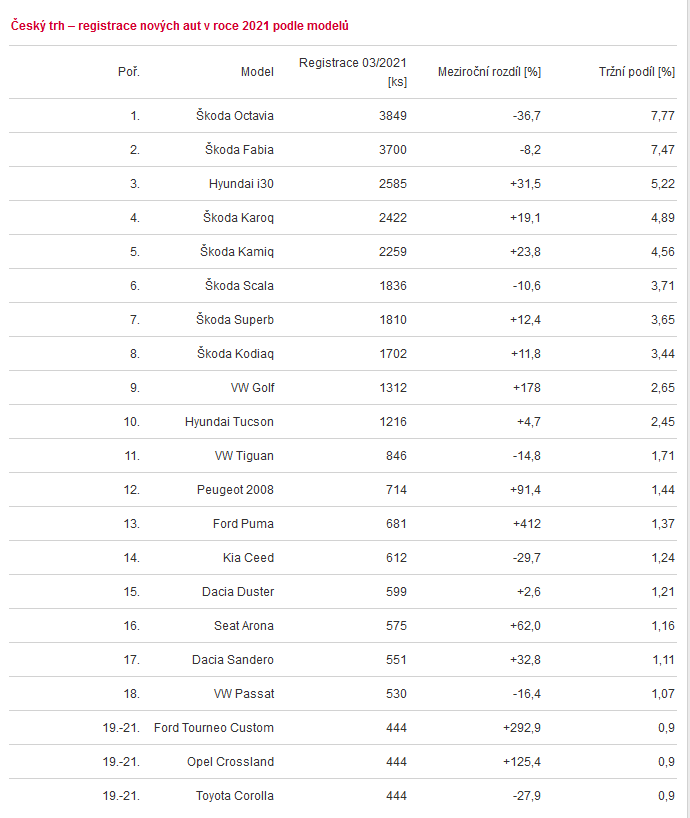
Task: Click the Škoda Octavia market share 7,77
Action: (x=660, y=116)
